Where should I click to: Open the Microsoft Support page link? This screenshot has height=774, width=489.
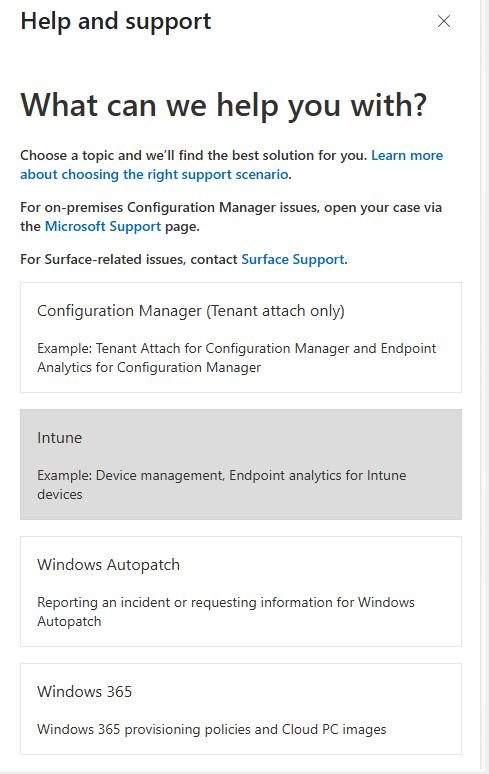103,227
